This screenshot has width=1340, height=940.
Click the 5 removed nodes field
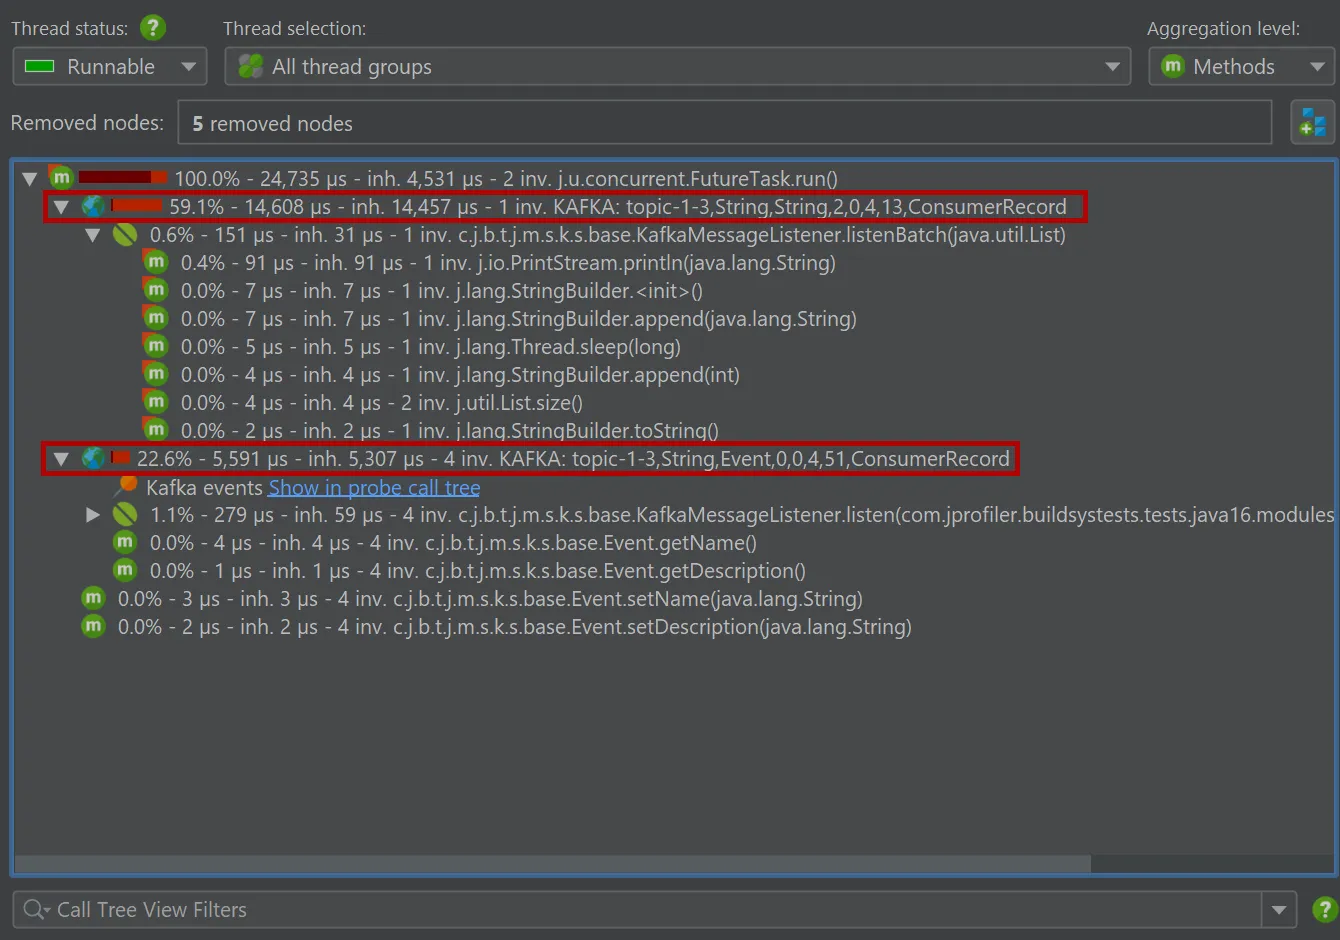point(725,123)
